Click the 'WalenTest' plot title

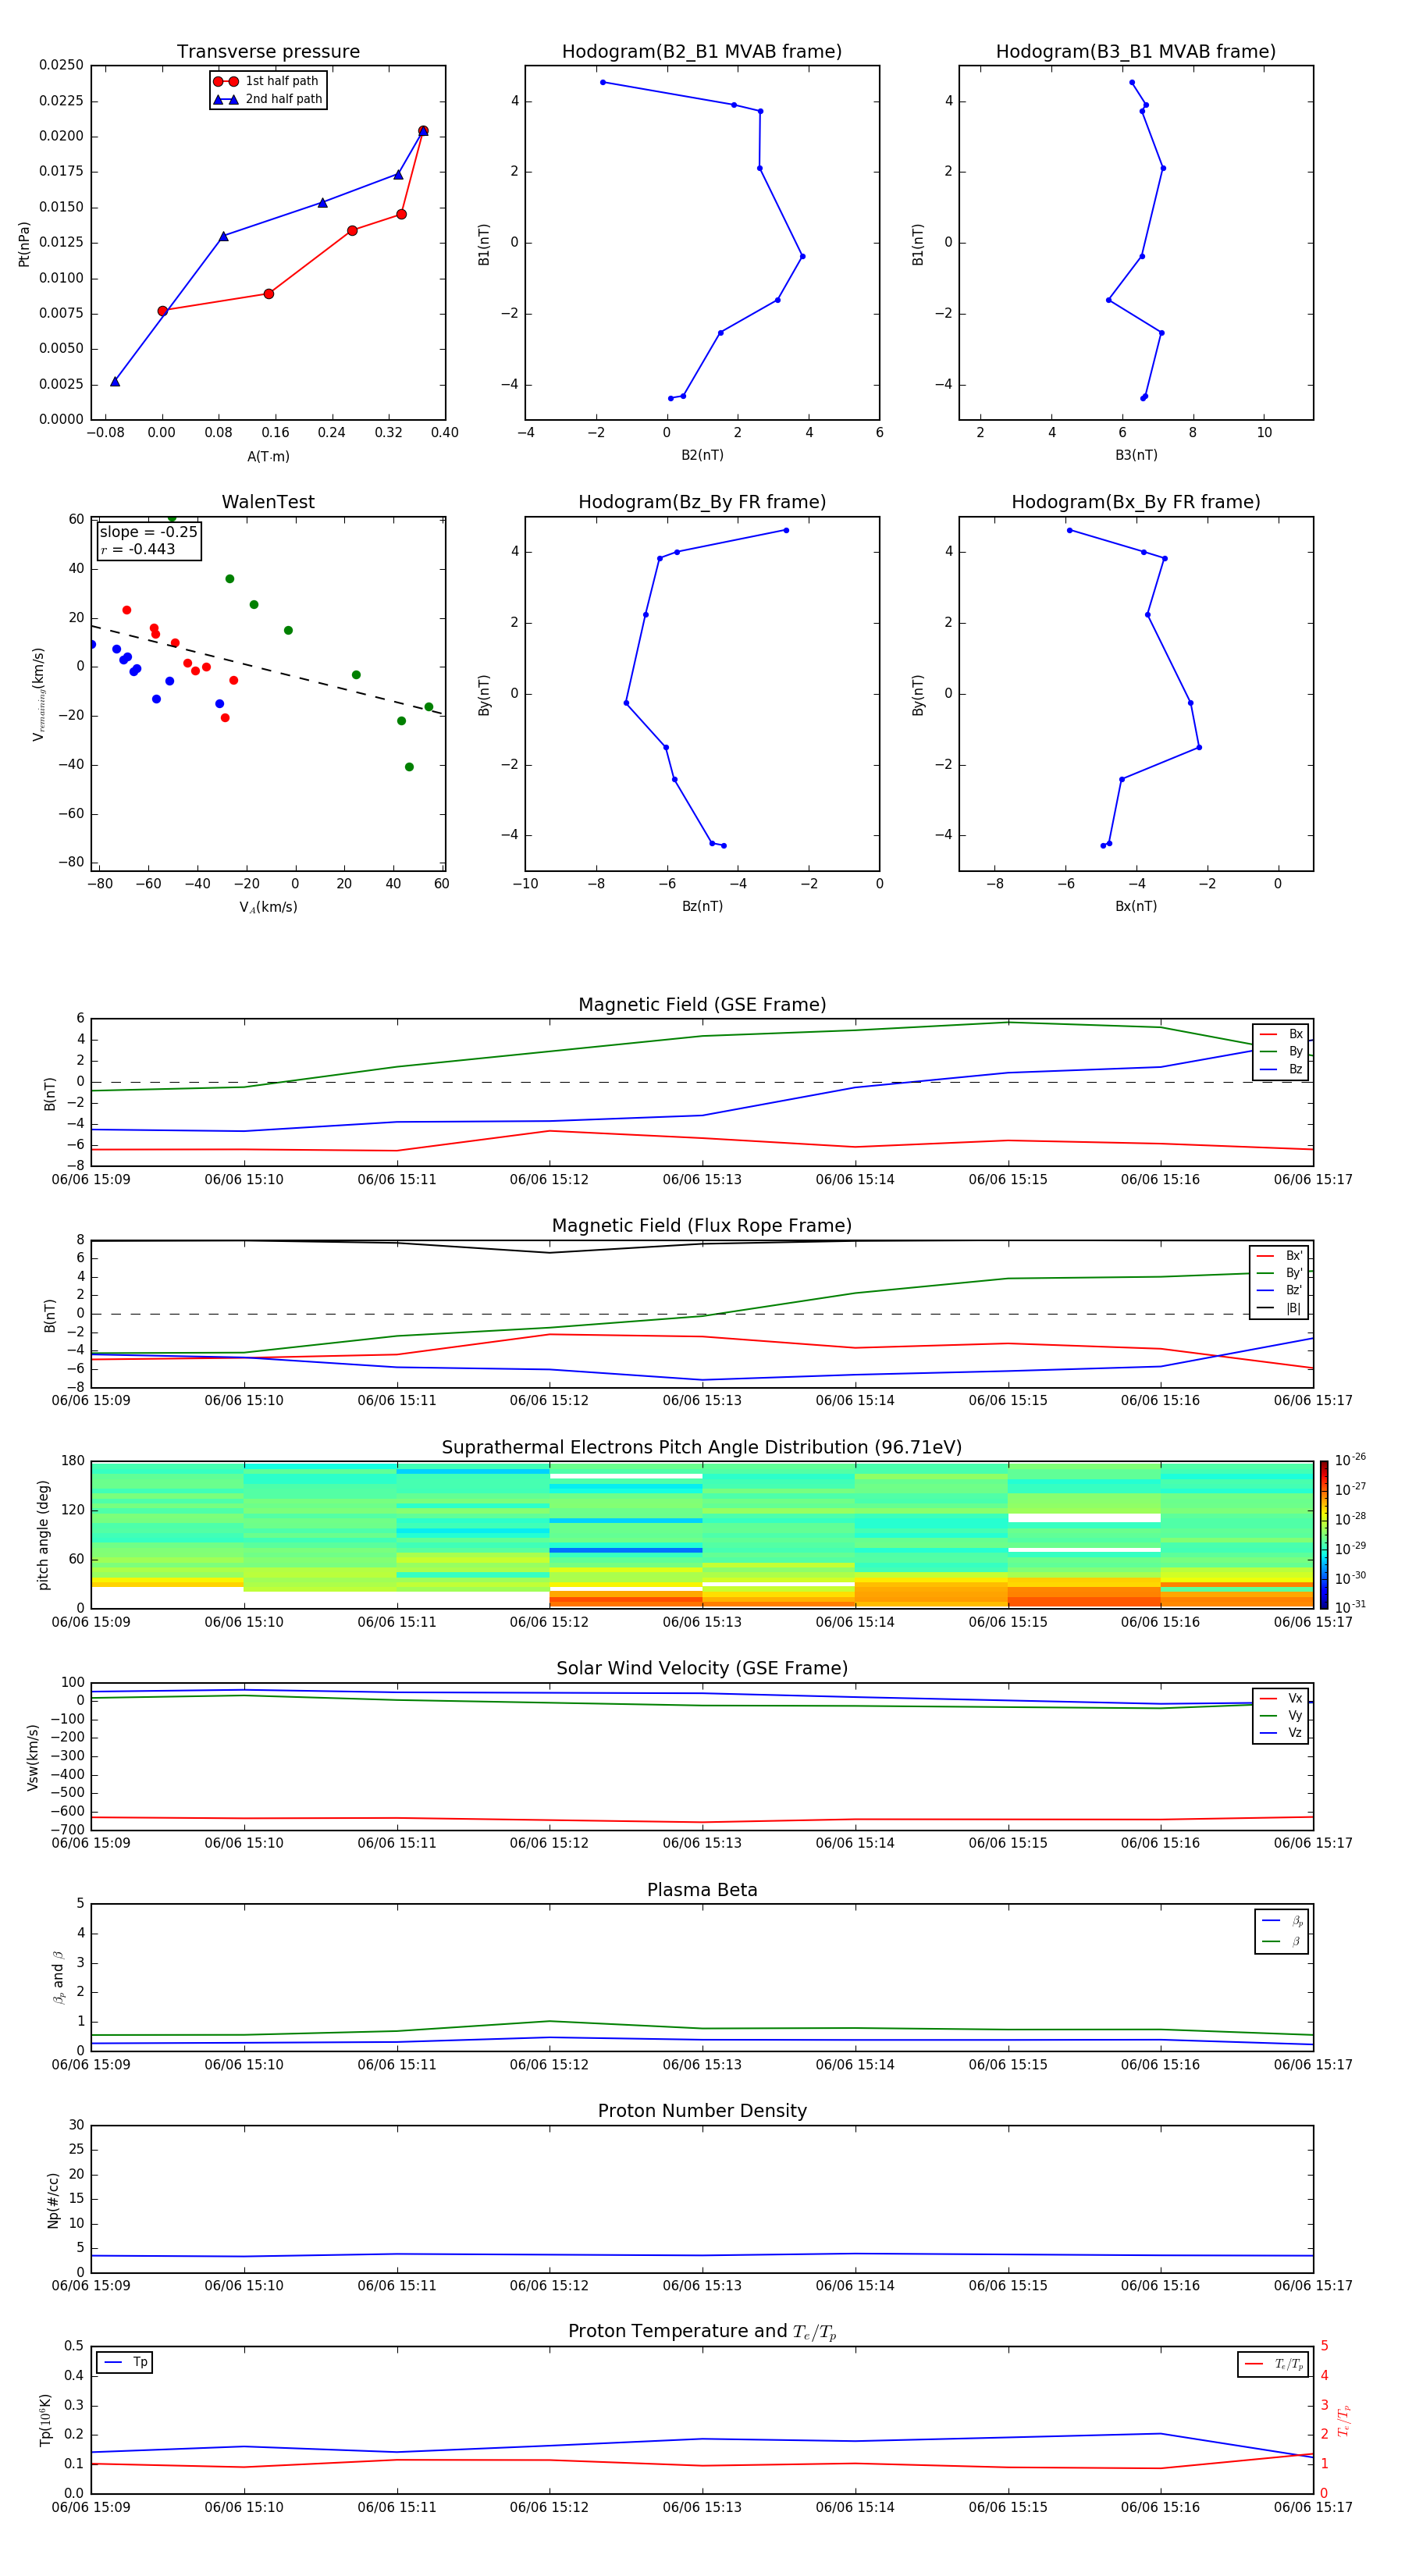pyautogui.click(x=268, y=502)
